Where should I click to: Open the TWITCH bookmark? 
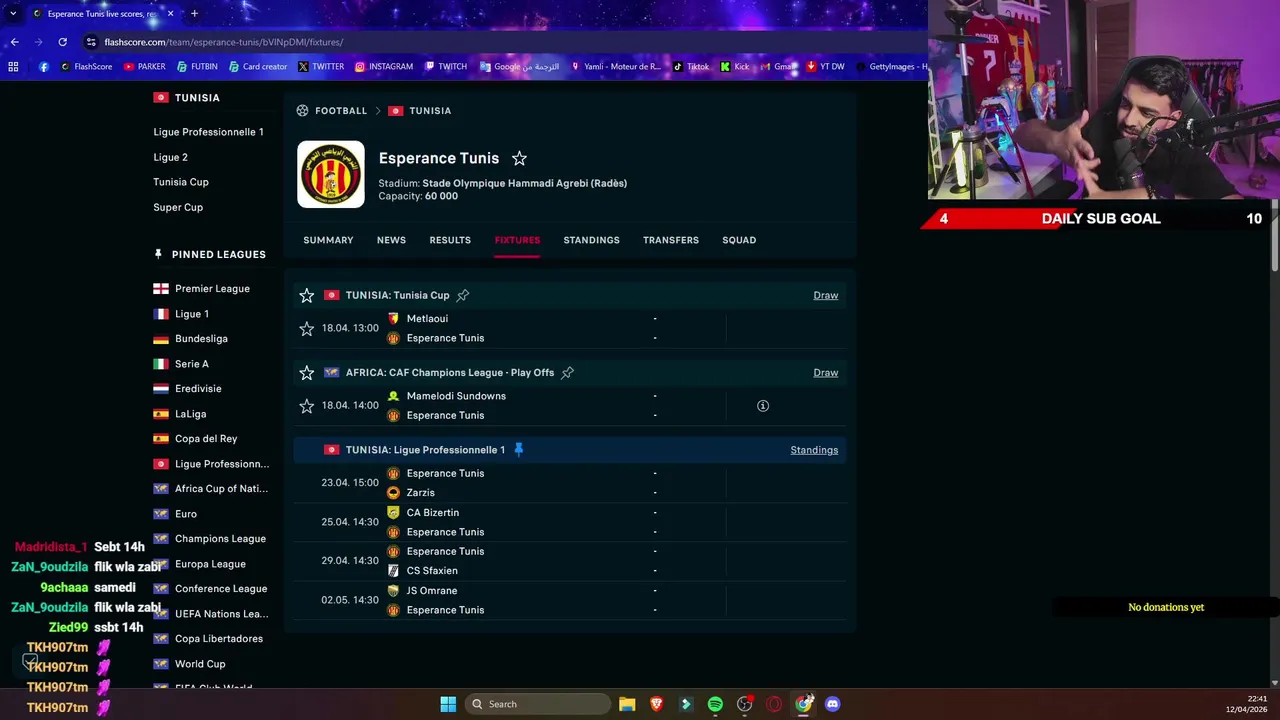point(446,67)
